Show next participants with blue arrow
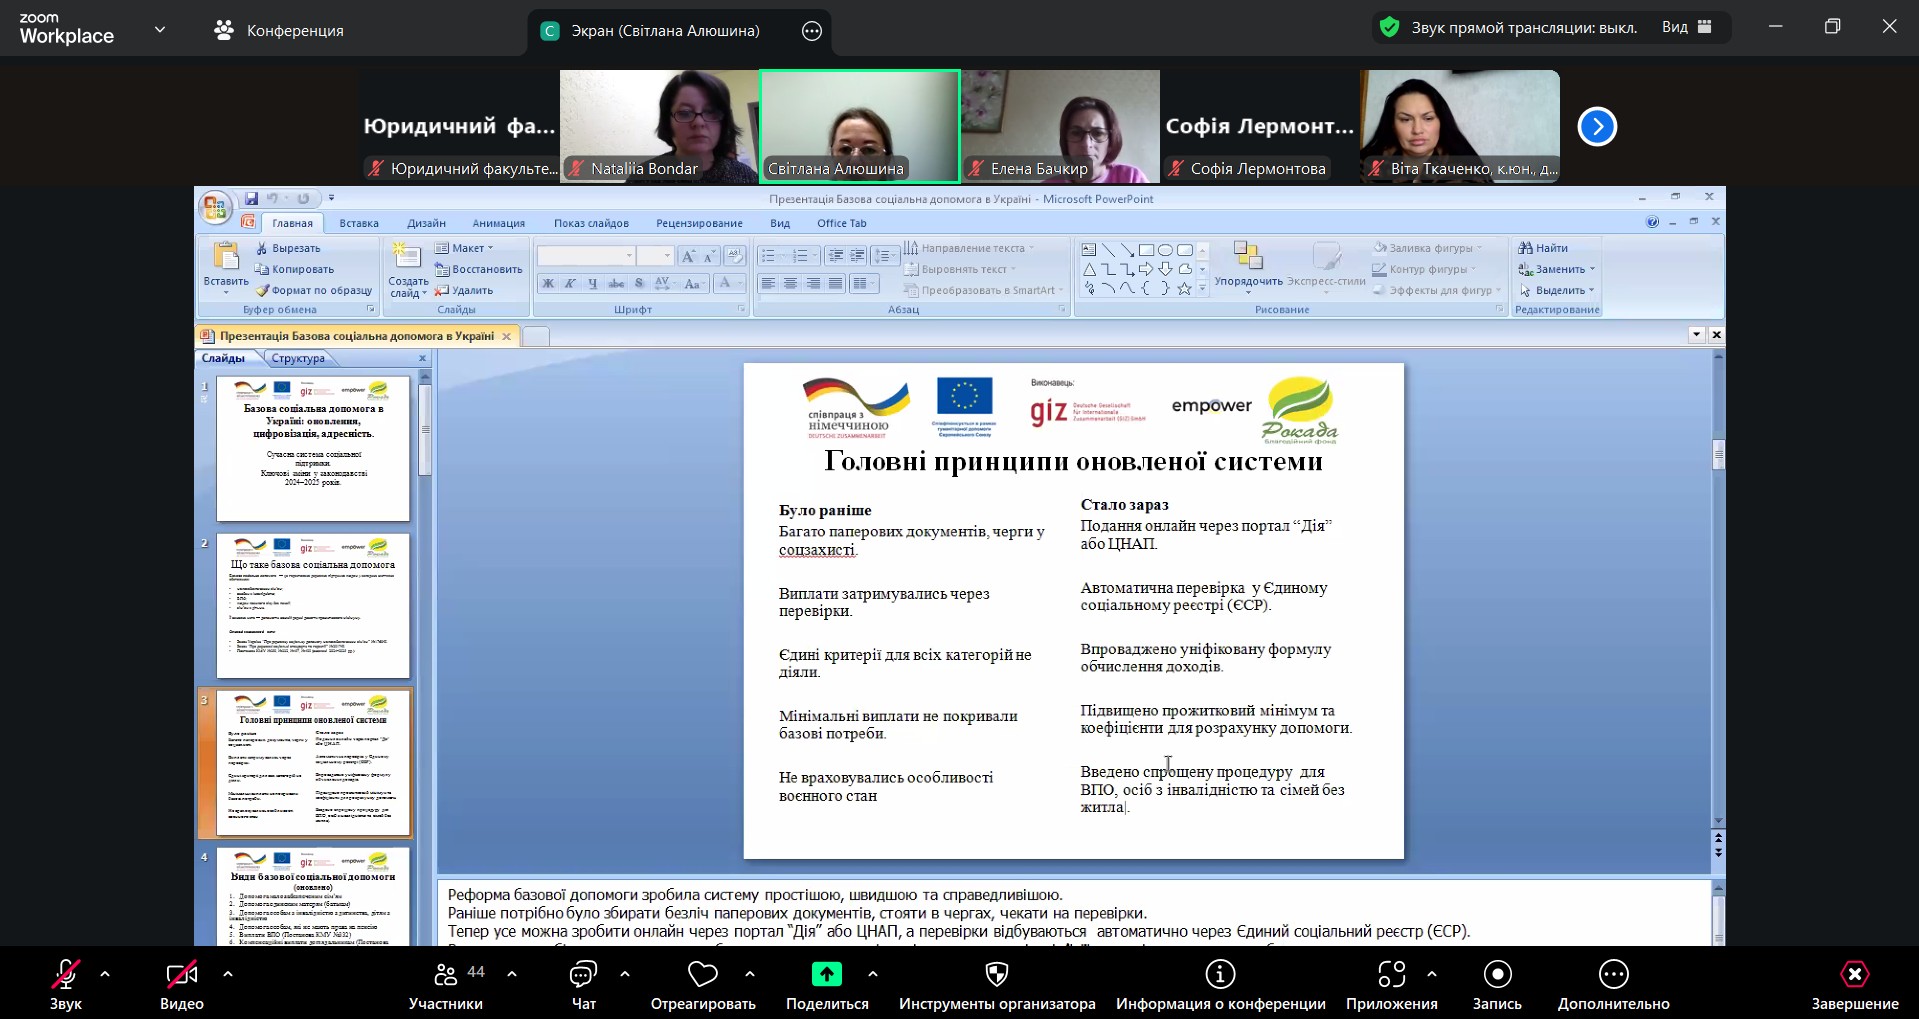 pos(1597,127)
